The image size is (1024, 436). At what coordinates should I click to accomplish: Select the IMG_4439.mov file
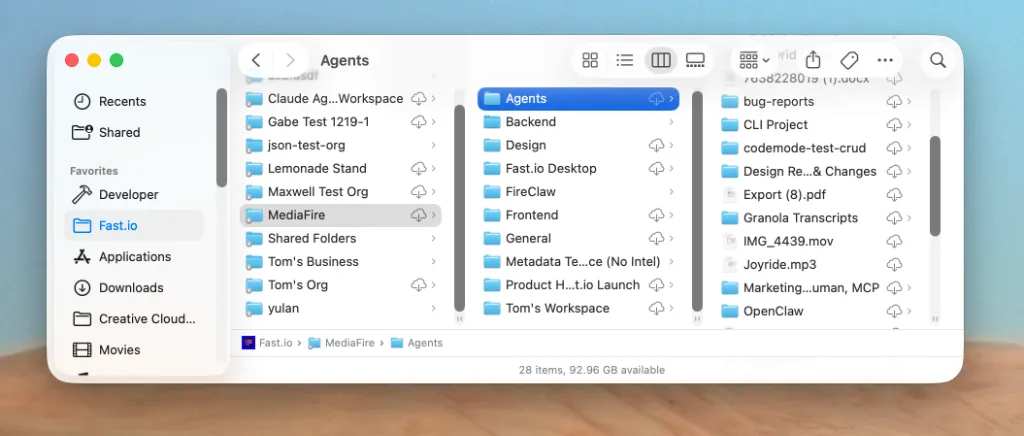816,241
